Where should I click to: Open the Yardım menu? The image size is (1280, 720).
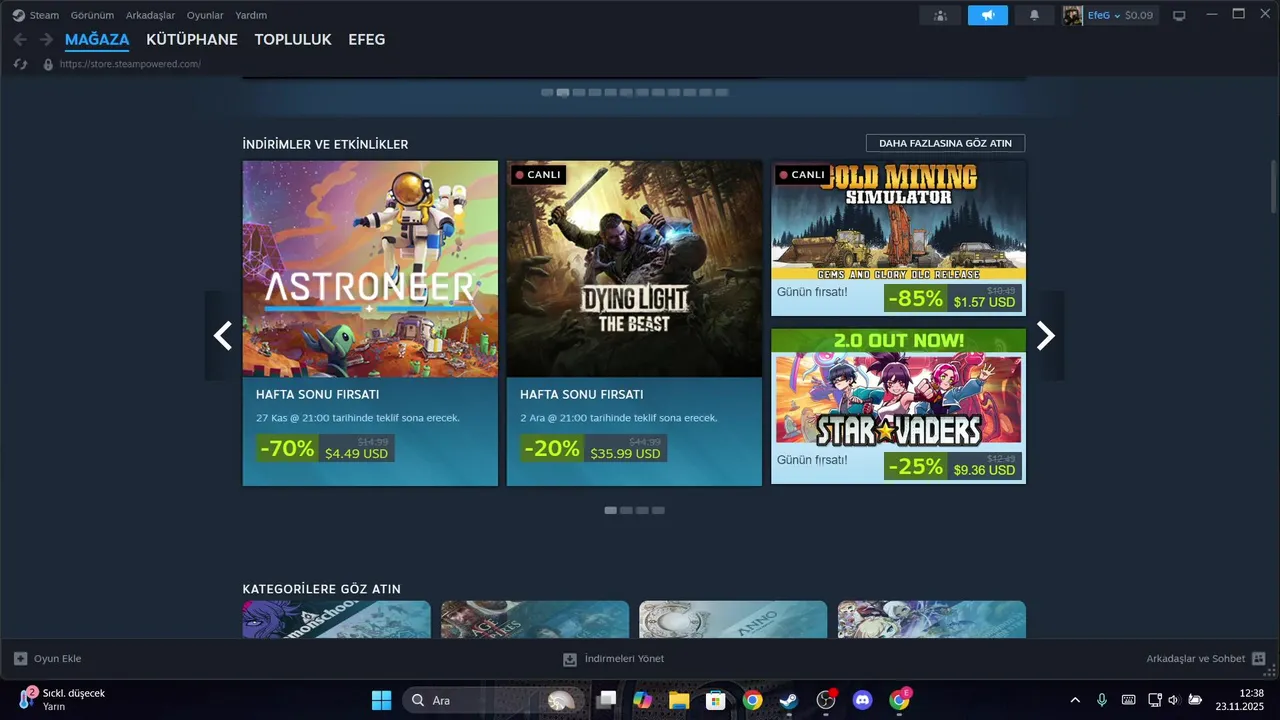[251, 15]
